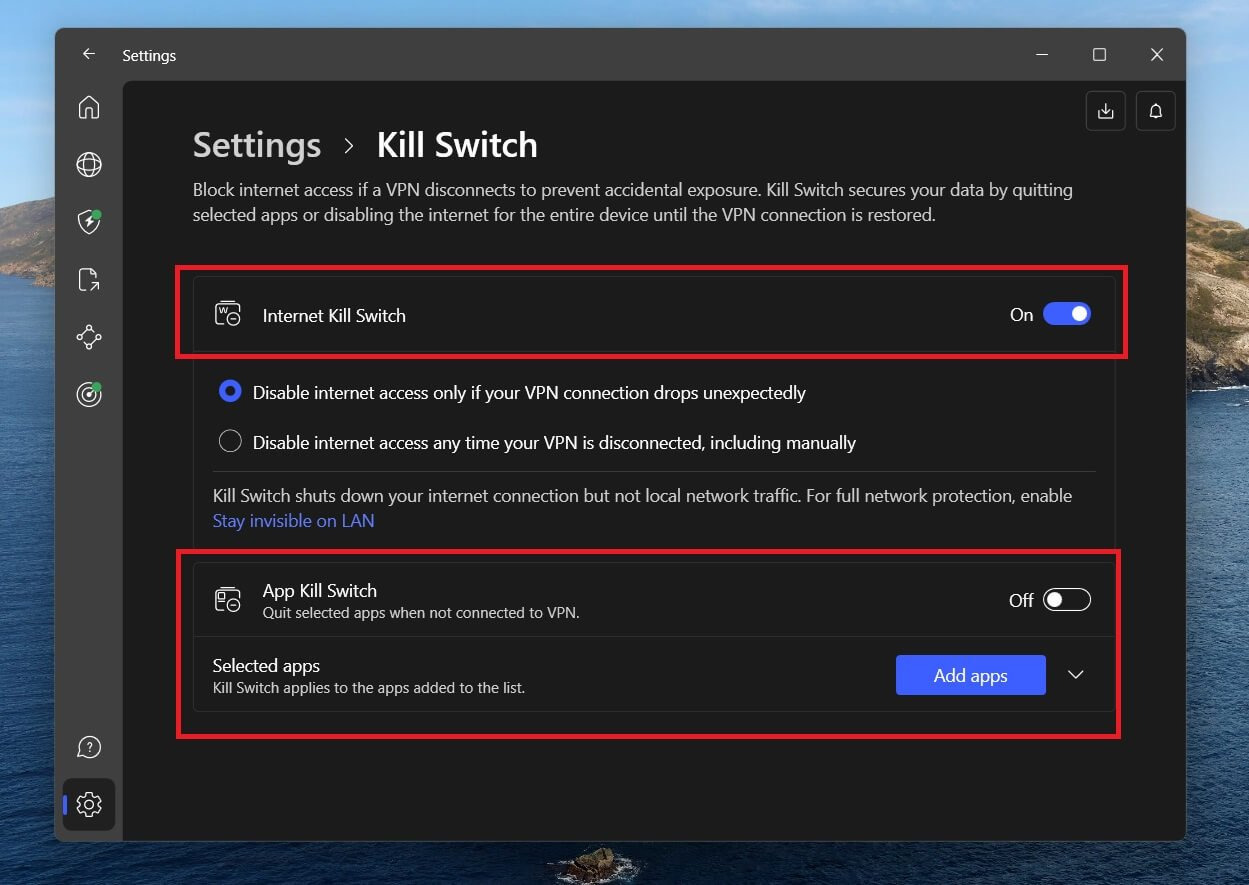Open the Dark Web Monitor radar icon
This screenshot has width=1249, height=885.
click(x=89, y=395)
